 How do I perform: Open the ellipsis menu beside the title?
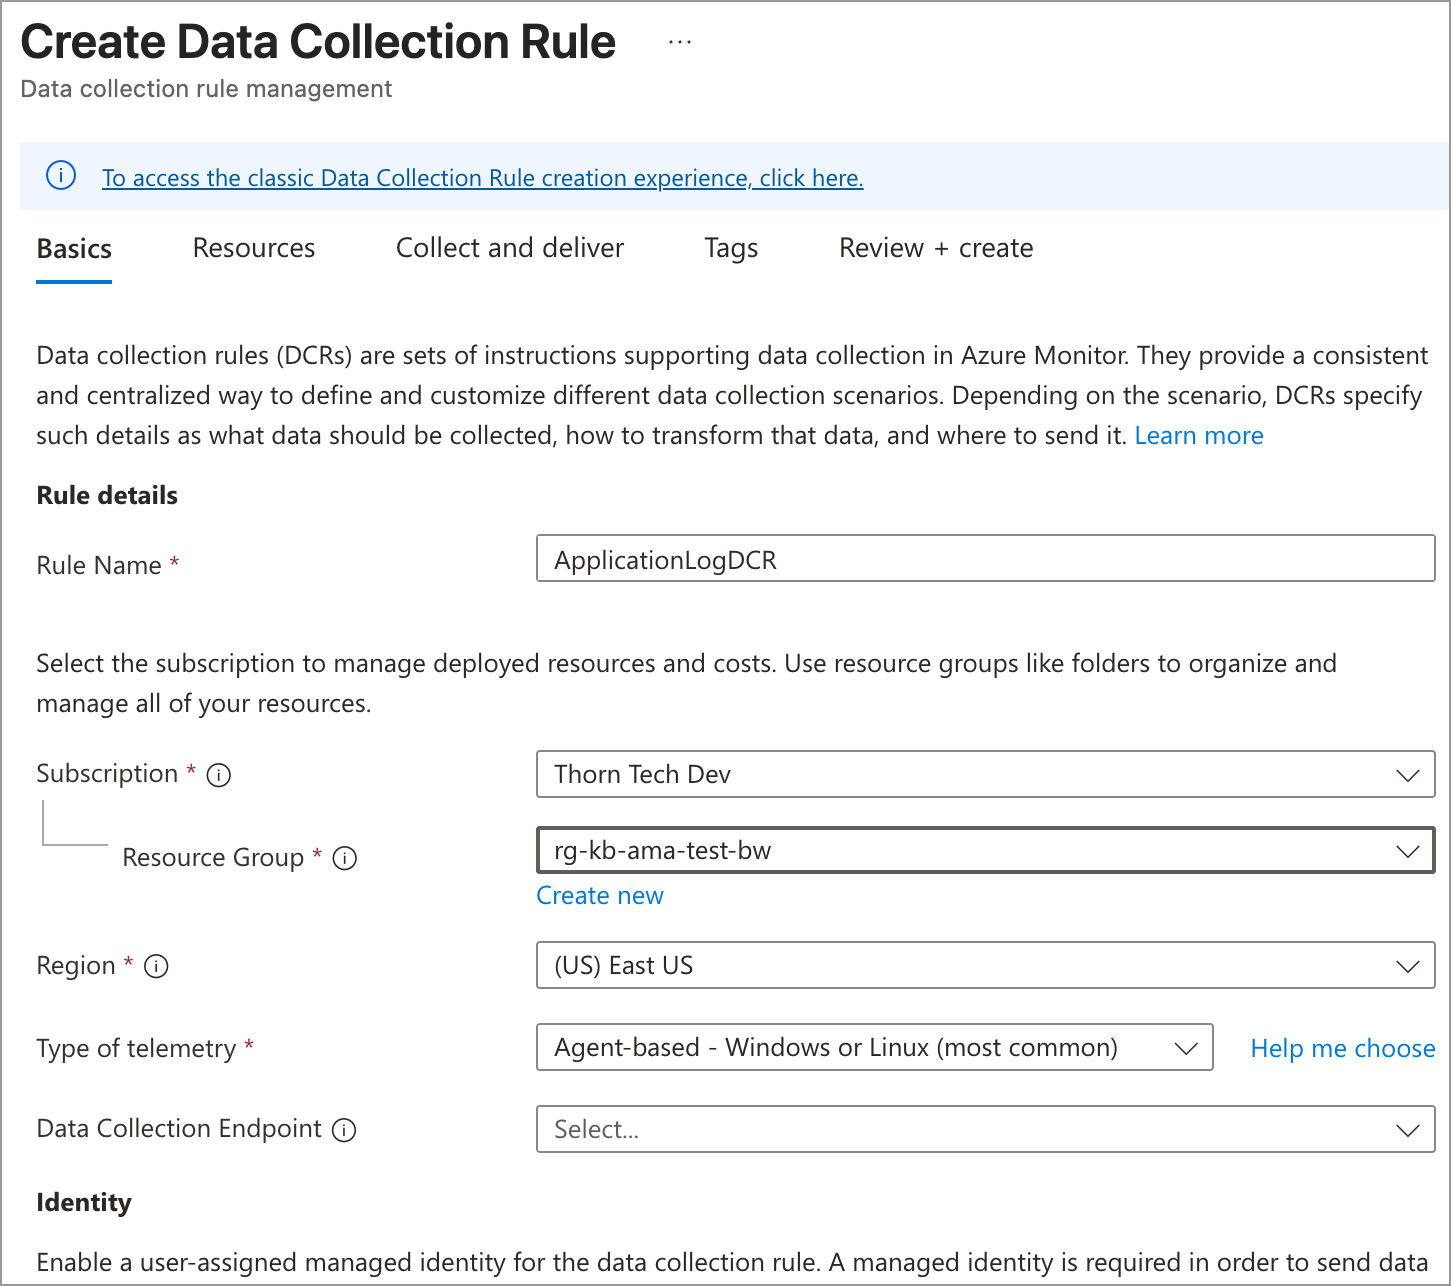tap(680, 43)
